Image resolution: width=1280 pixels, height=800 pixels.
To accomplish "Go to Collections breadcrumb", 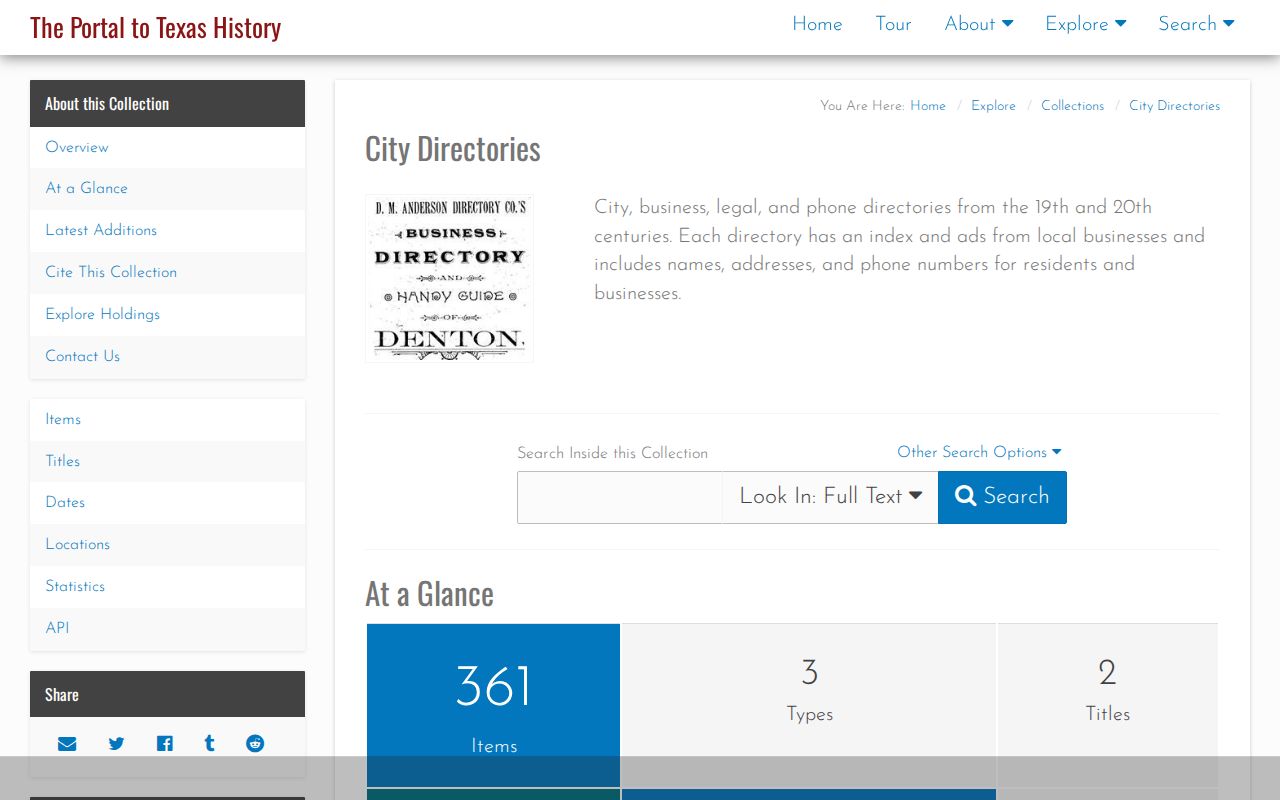I will point(1072,106).
